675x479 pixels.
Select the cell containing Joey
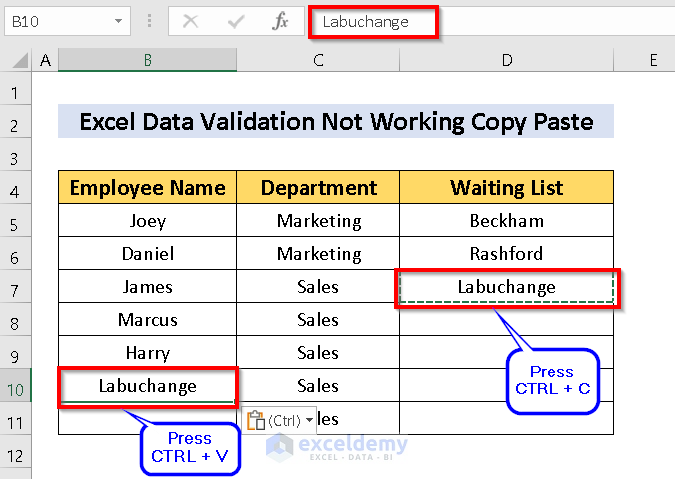point(147,220)
